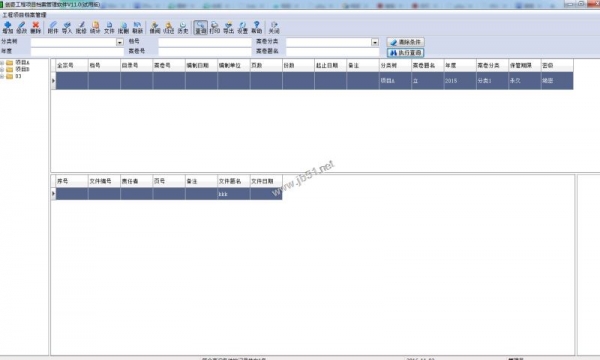
Task: Select the 2015 year cell in upper grid
Action: pos(460,81)
